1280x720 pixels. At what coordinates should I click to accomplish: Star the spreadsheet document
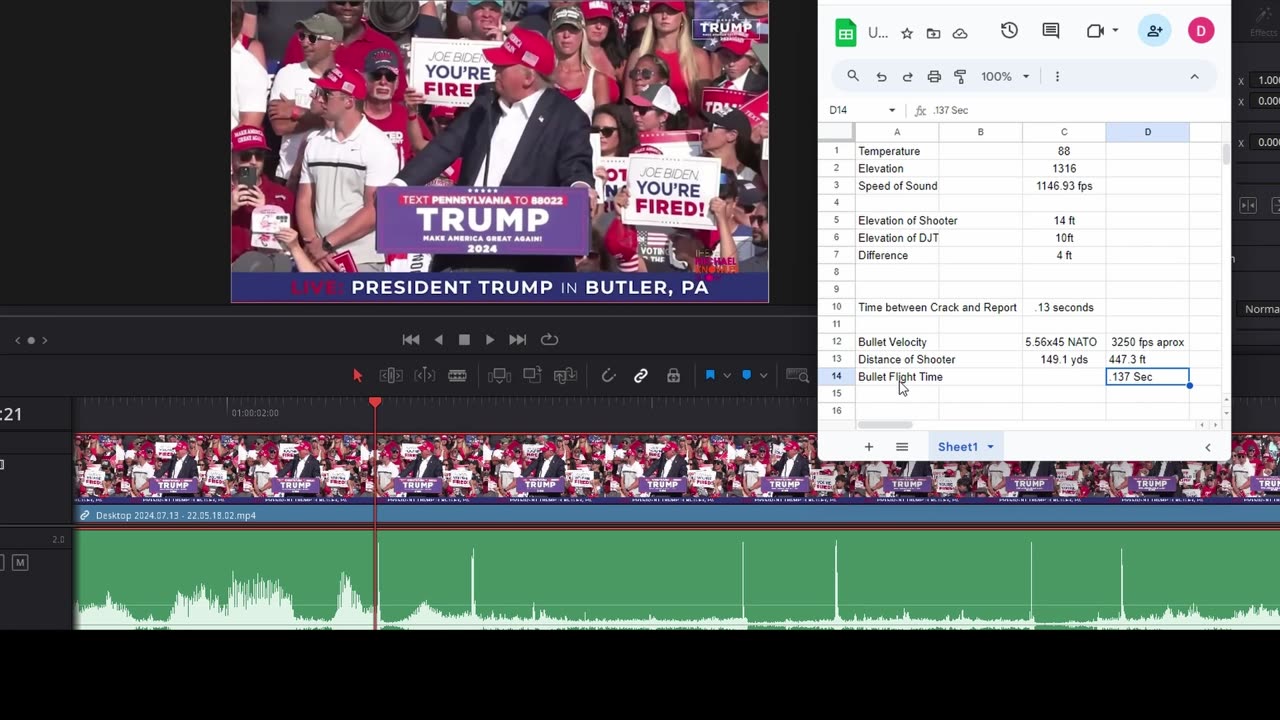(907, 33)
